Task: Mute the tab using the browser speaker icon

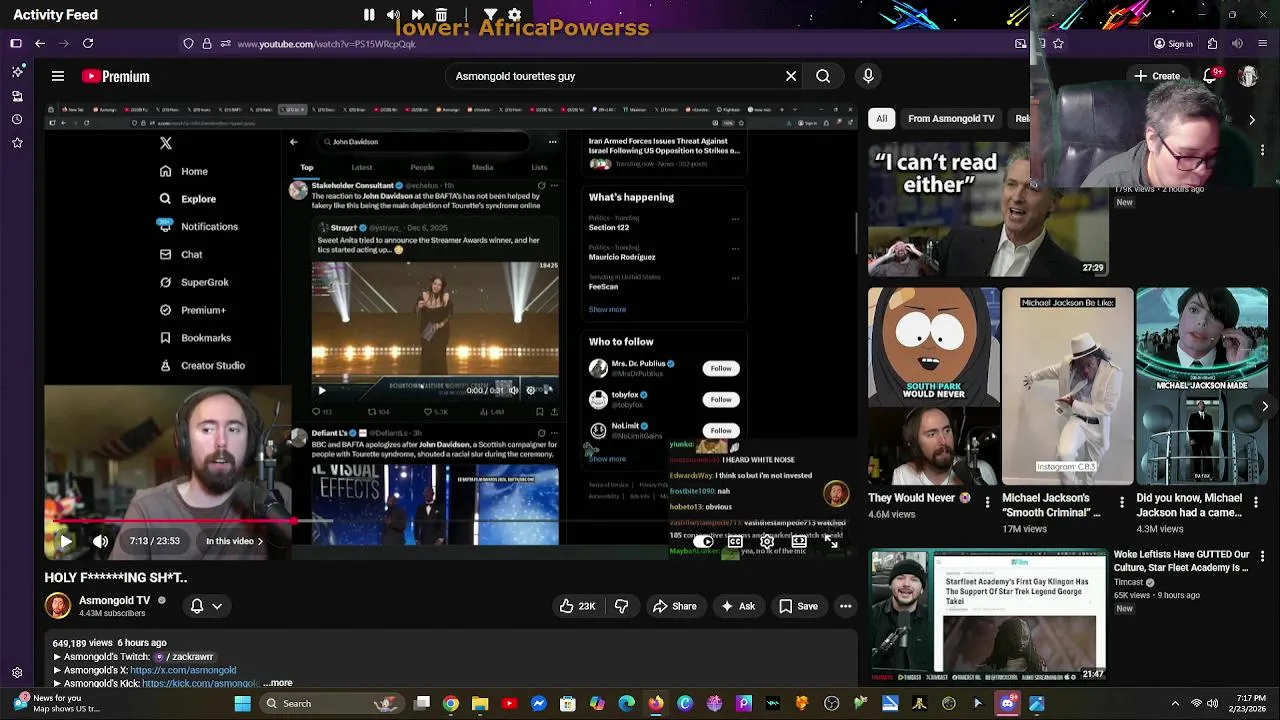Action: 1237,43
